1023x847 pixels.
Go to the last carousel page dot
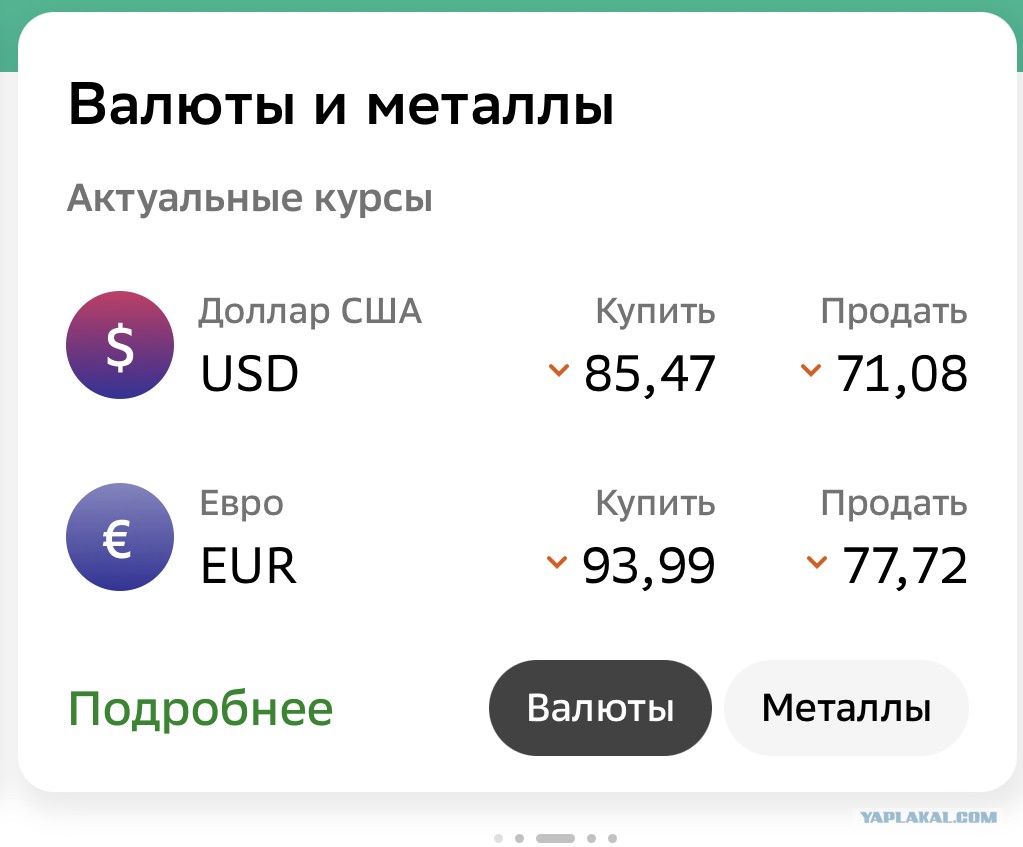coord(612,838)
